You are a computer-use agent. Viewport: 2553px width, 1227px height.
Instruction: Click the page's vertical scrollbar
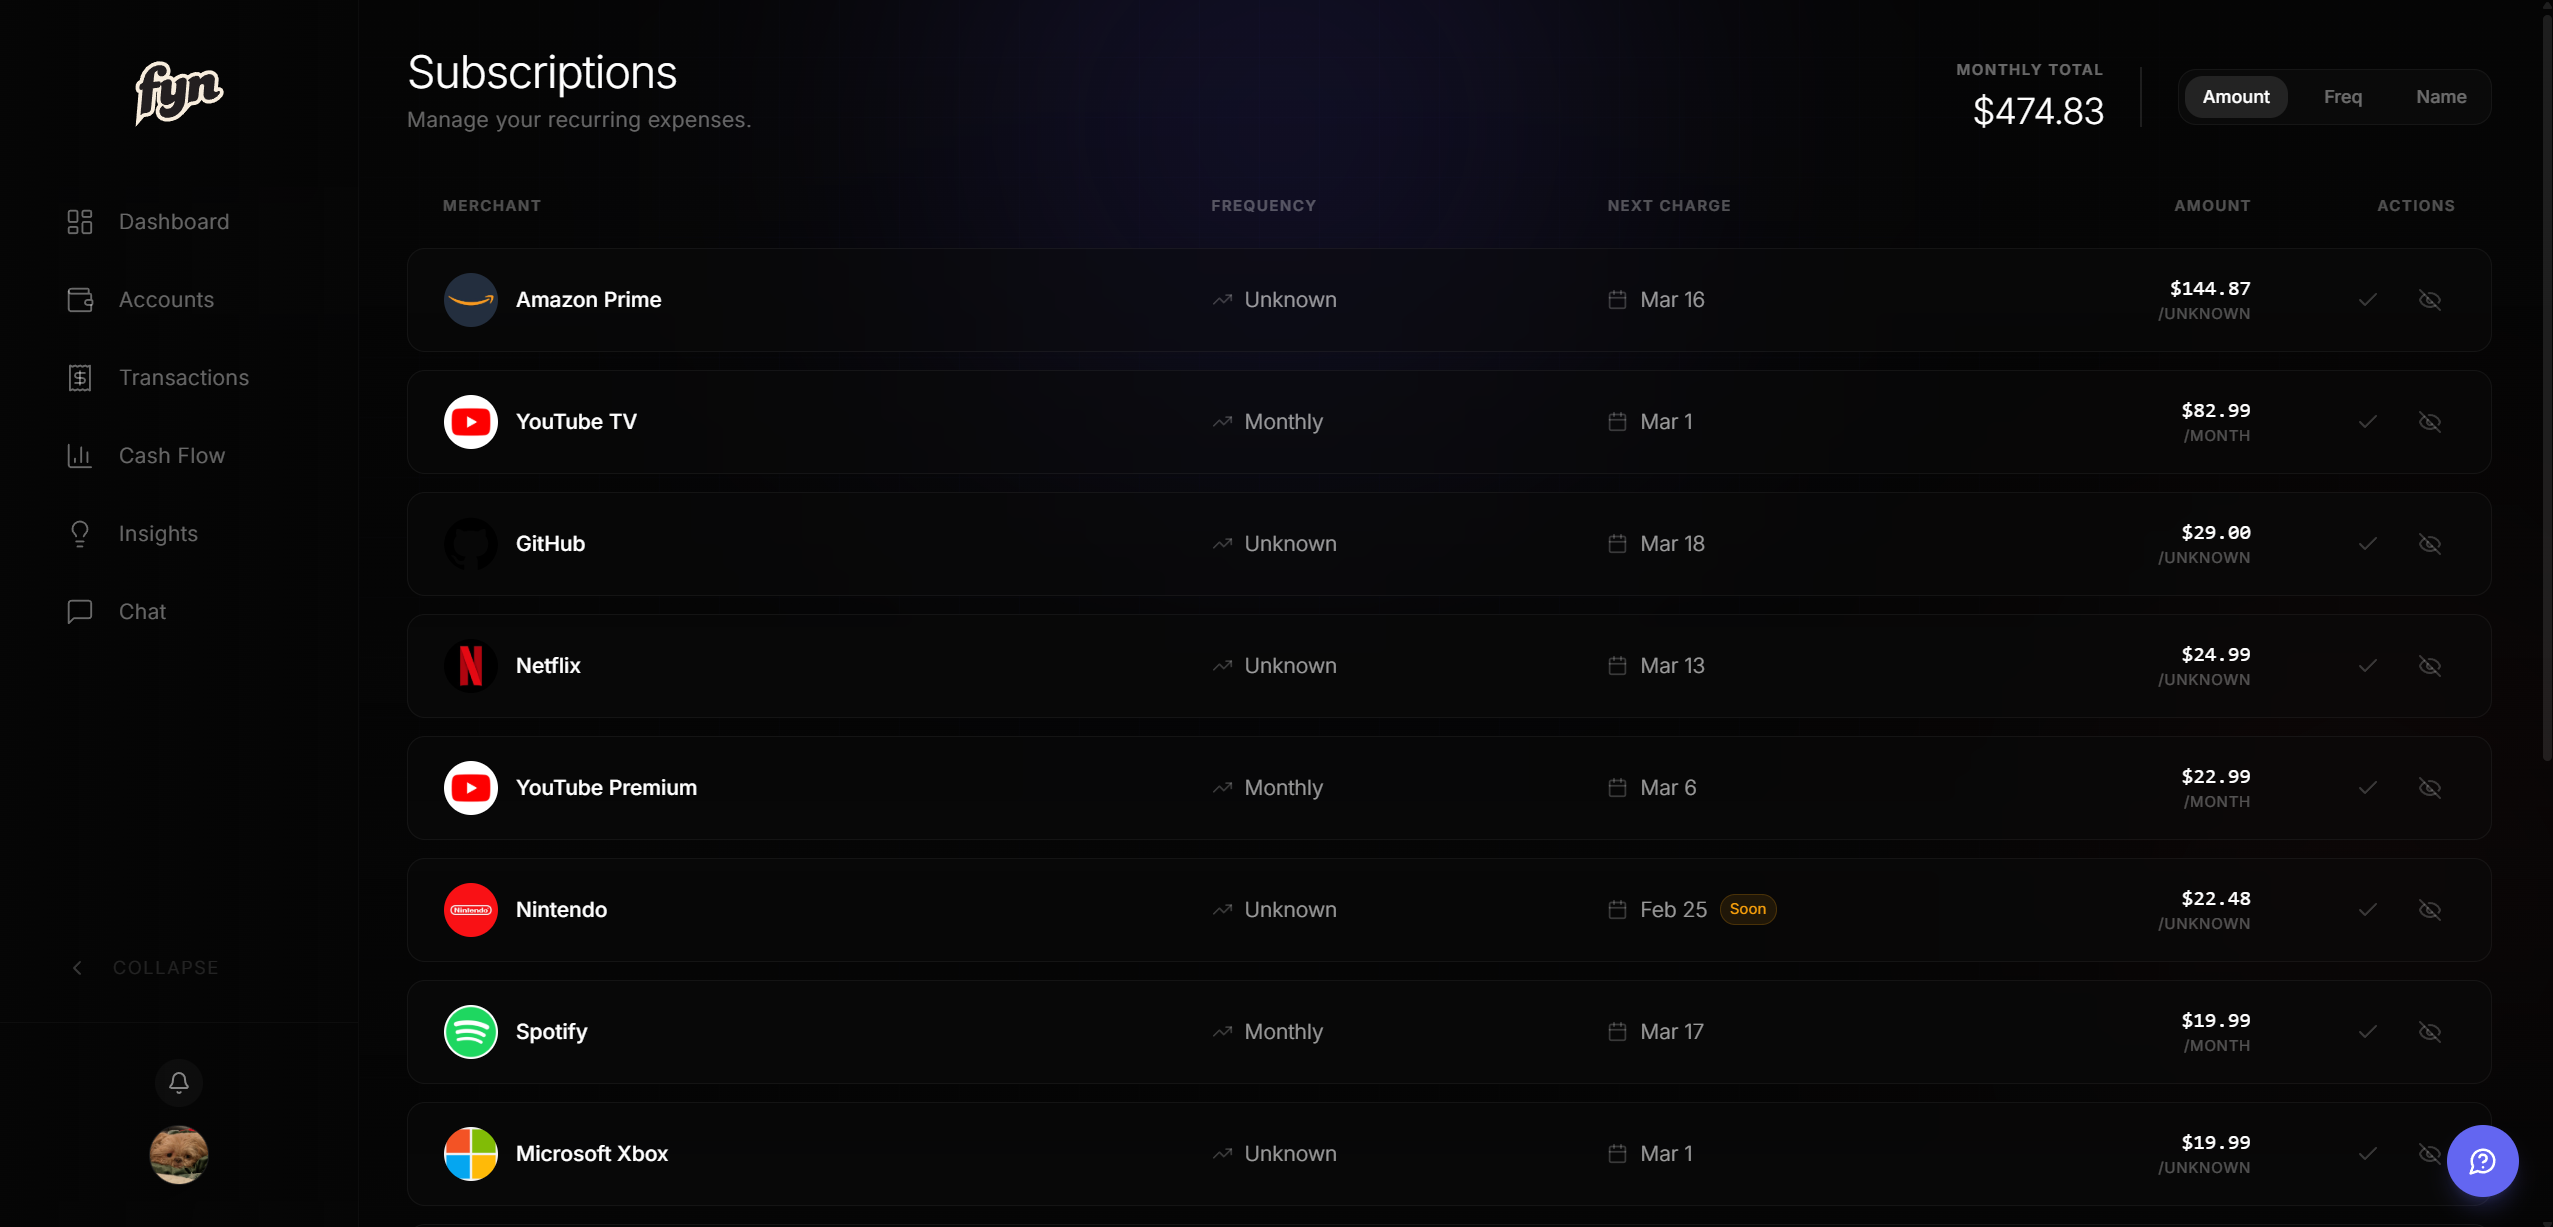coord(2546,400)
